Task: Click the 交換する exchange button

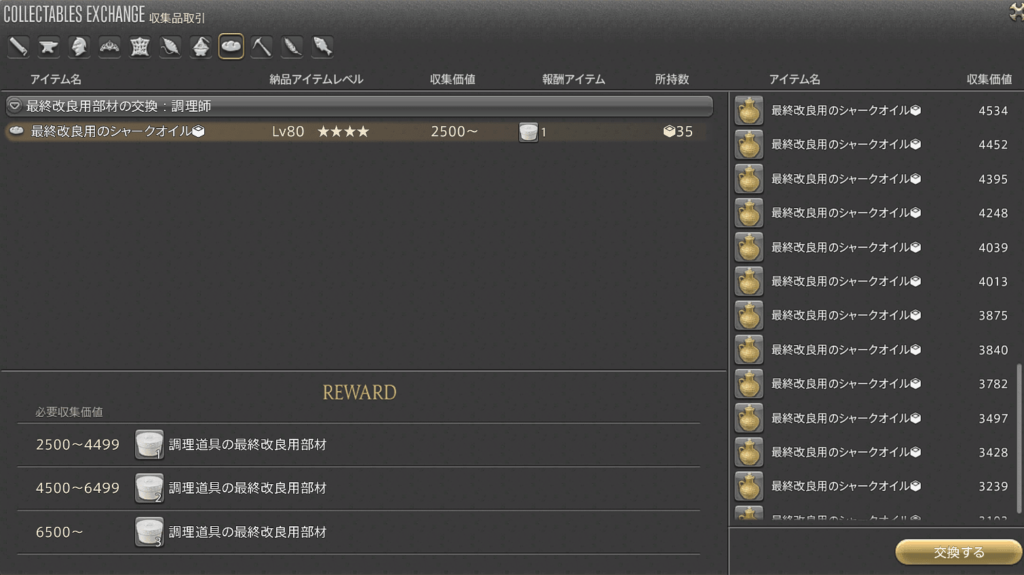Action: (958, 553)
